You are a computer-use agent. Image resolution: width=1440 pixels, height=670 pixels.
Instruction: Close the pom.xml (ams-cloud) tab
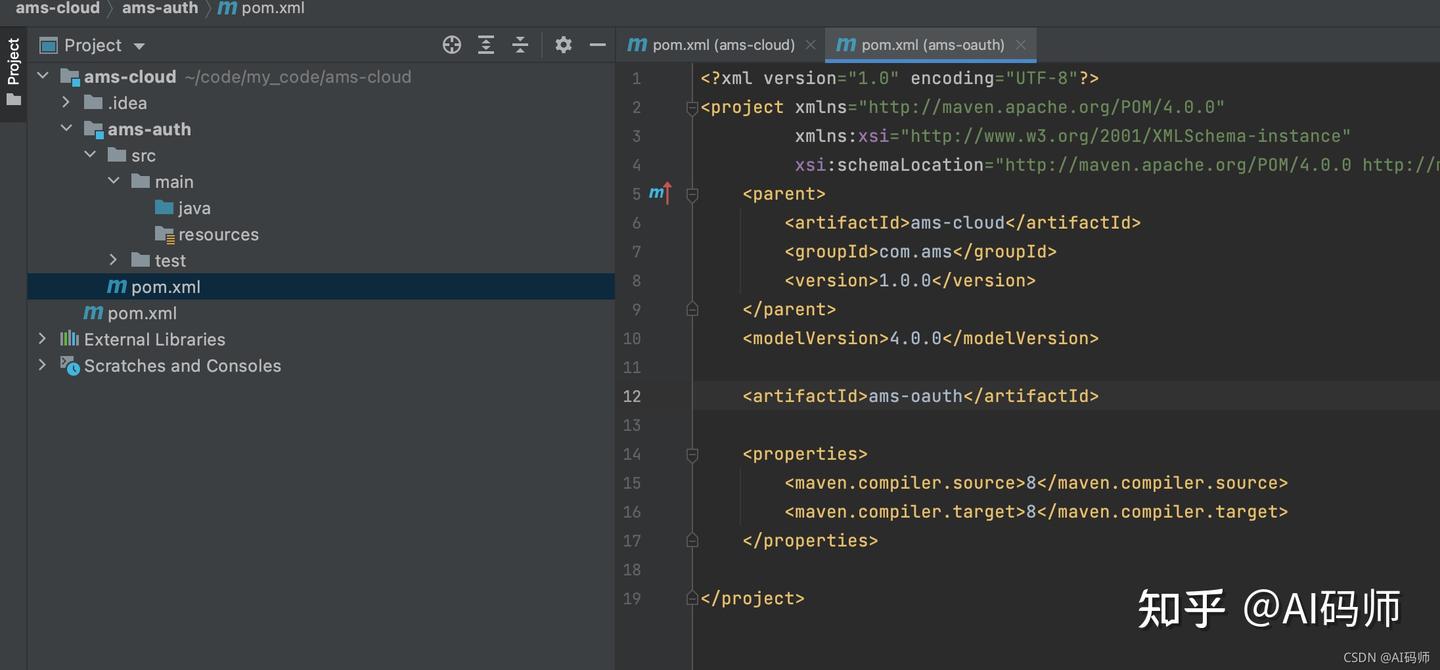(x=811, y=45)
